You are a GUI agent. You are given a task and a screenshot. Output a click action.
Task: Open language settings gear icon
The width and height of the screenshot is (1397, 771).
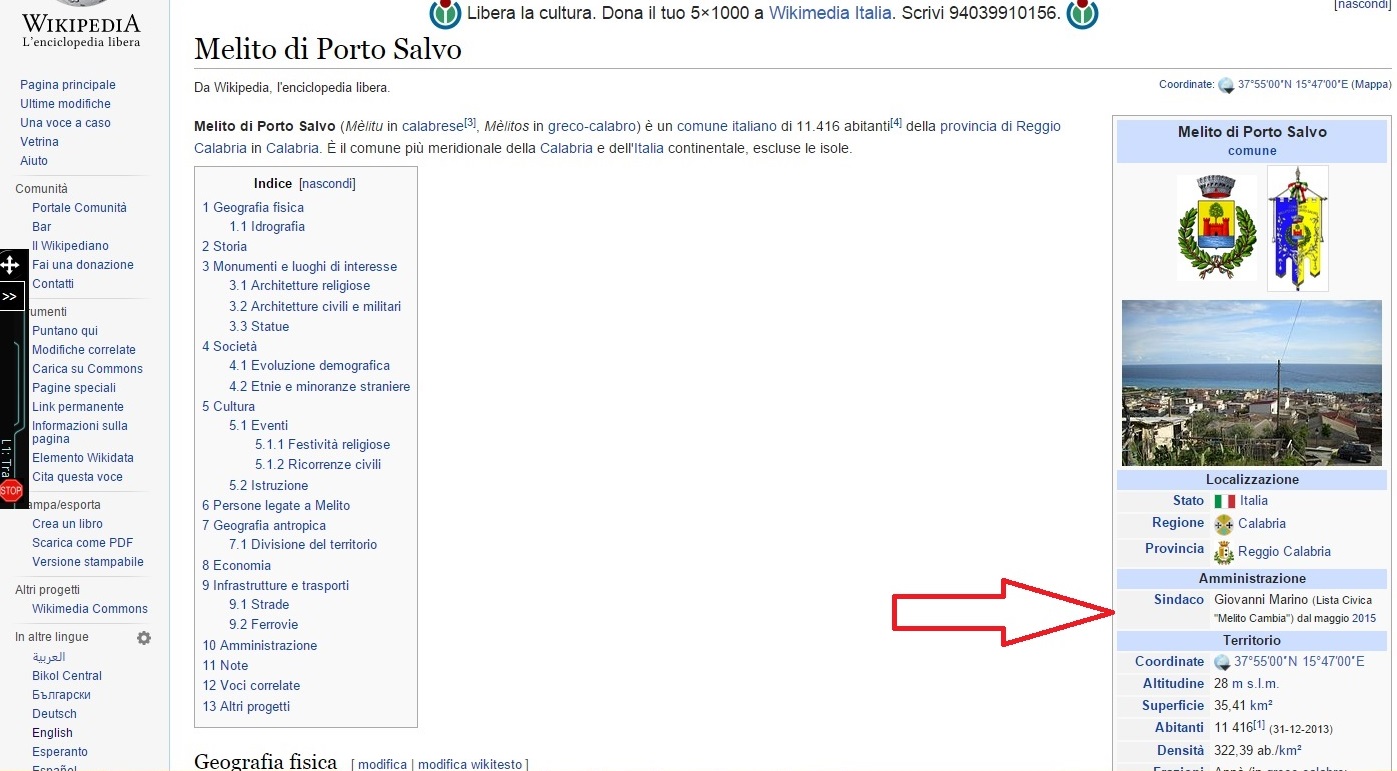coord(144,638)
